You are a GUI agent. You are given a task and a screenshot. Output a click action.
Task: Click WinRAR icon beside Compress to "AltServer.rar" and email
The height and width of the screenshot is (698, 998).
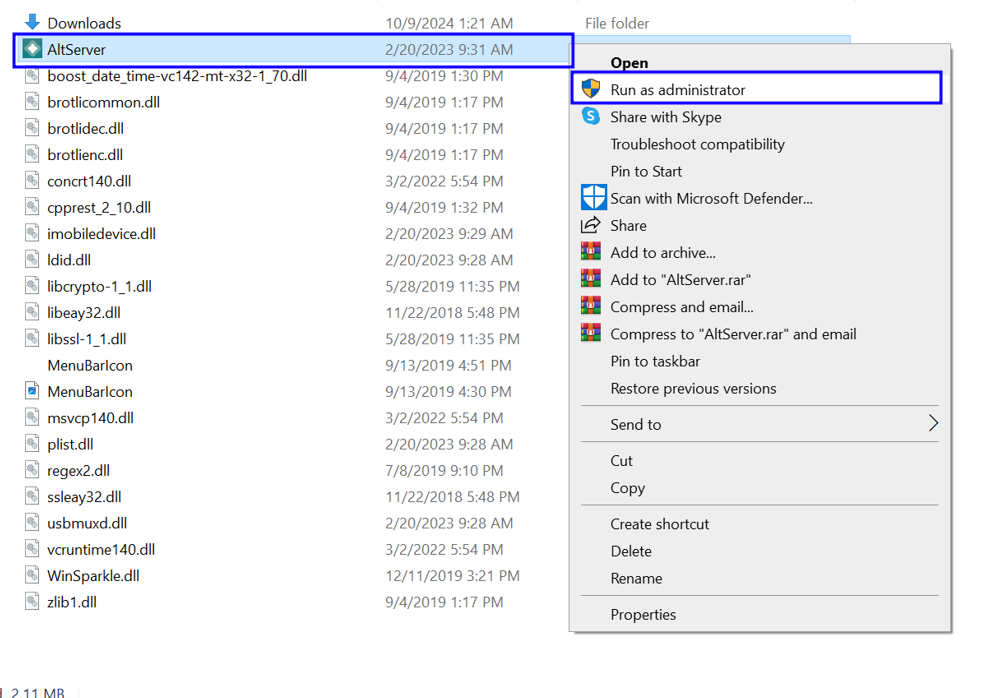point(591,333)
